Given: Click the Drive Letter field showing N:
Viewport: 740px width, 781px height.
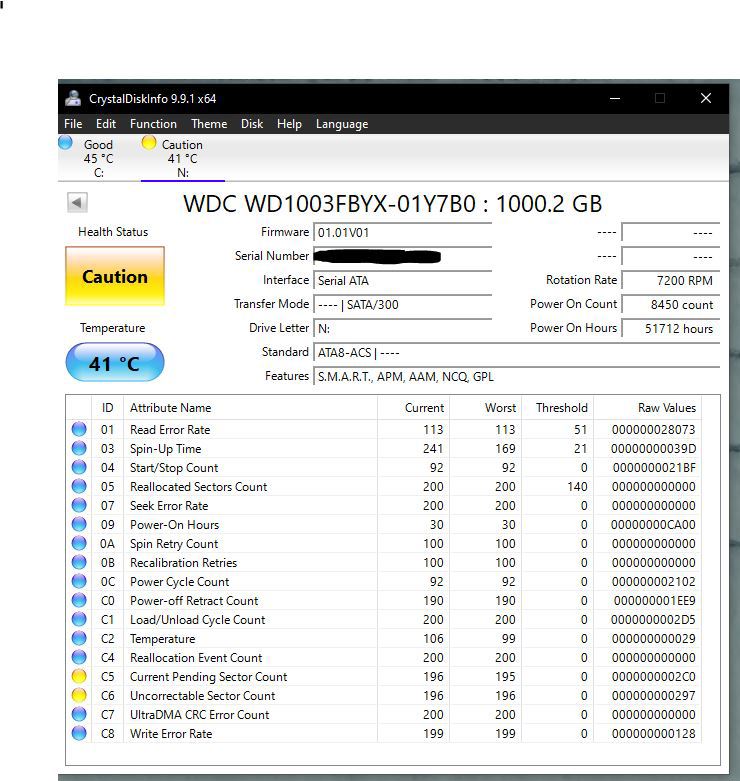Looking at the screenshot, I should pos(402,328).
